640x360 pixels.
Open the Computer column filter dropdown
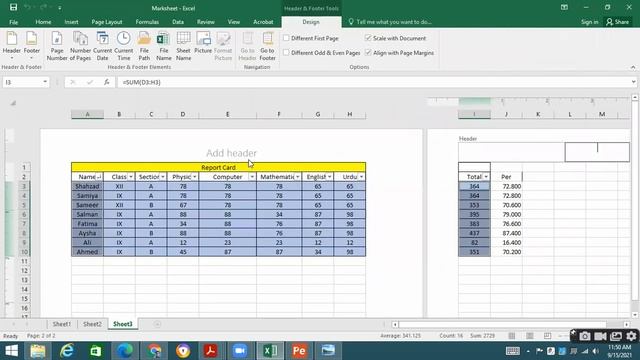pos(252,177)
